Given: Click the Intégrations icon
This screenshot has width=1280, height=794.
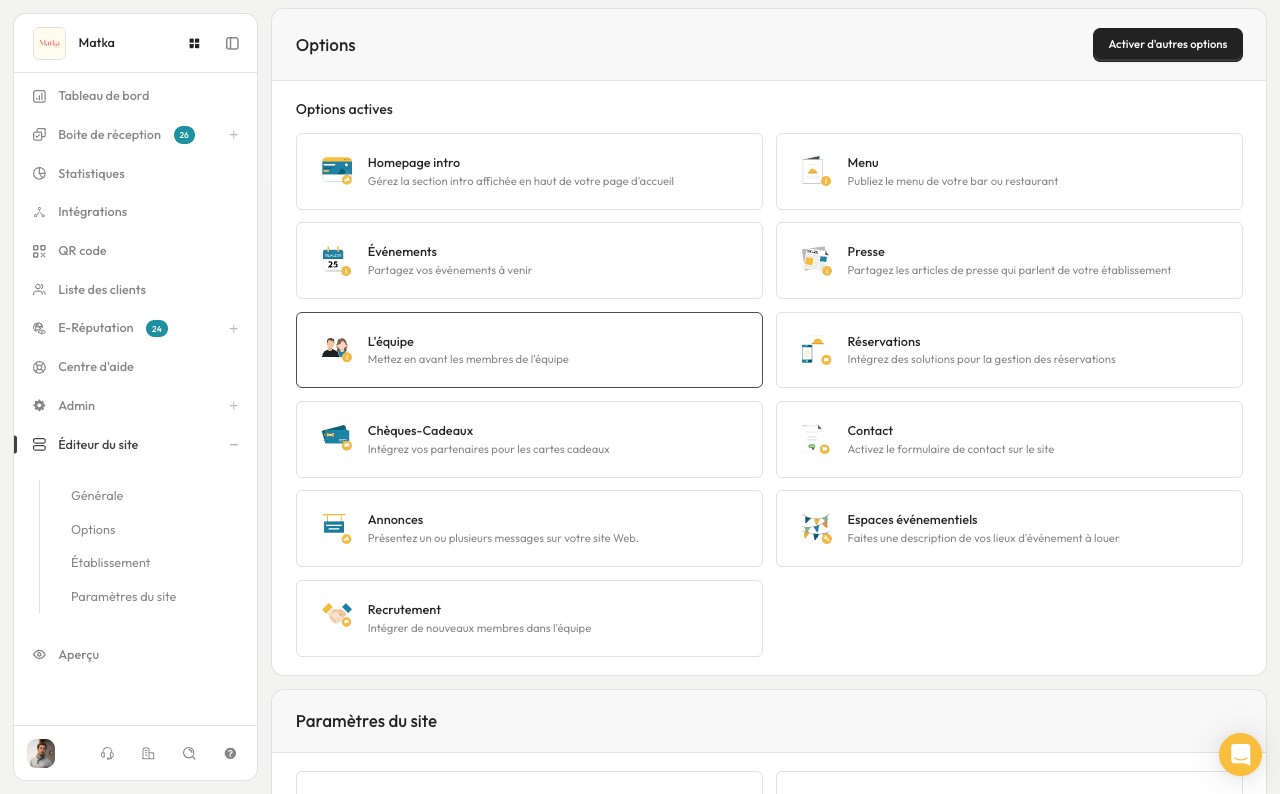Looking at the screenshot, I should [39, 212].
